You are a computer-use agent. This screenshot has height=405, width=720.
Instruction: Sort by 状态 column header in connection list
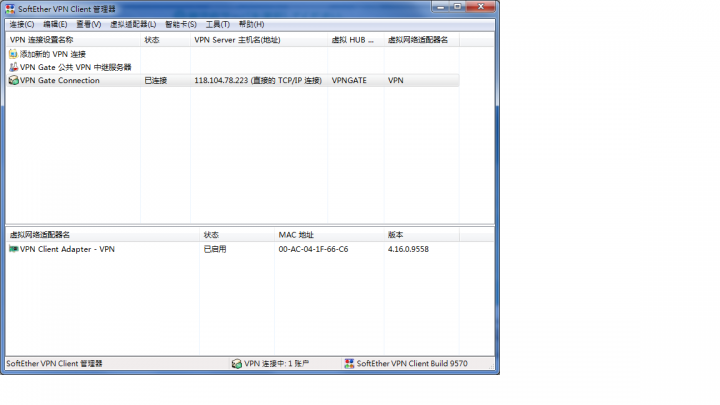(165, 40)
